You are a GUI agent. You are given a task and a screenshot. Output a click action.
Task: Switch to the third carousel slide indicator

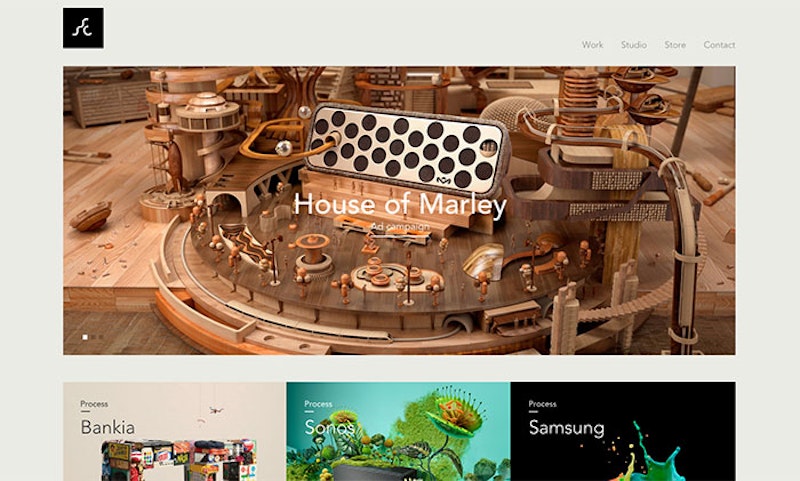pyautogui.click(x=101, y=337)
